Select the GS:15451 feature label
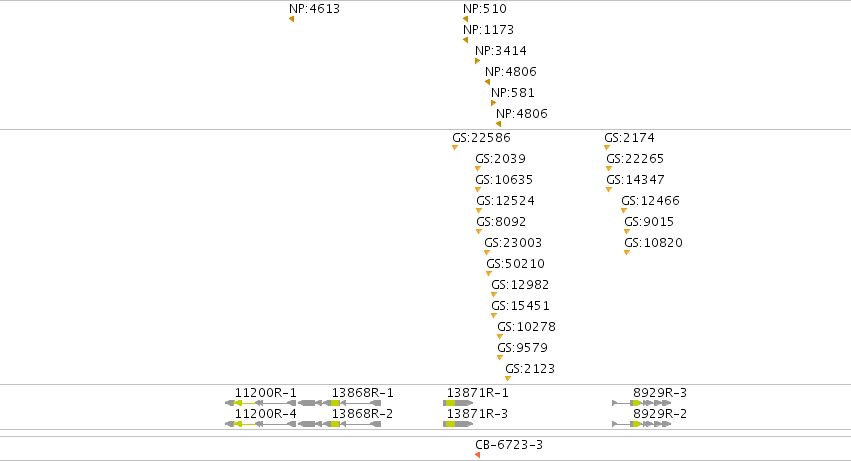The image size is (851, 461). click(520, 306)
